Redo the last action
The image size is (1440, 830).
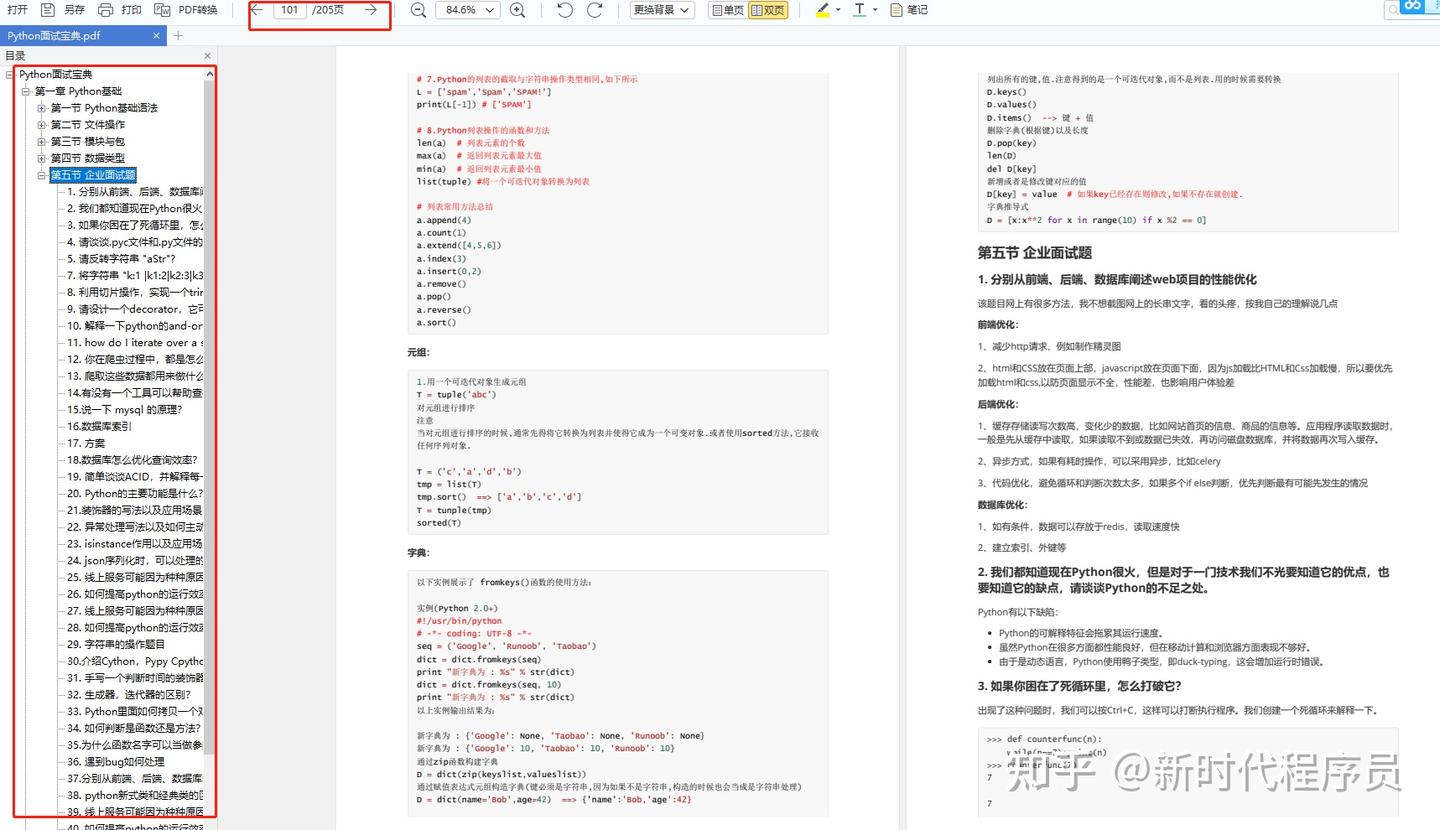pos(594,9)
